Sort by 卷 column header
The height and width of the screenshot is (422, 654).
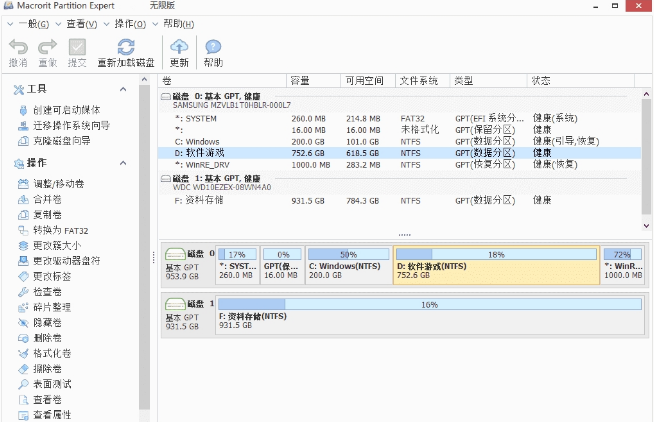[x=222, y=80]
